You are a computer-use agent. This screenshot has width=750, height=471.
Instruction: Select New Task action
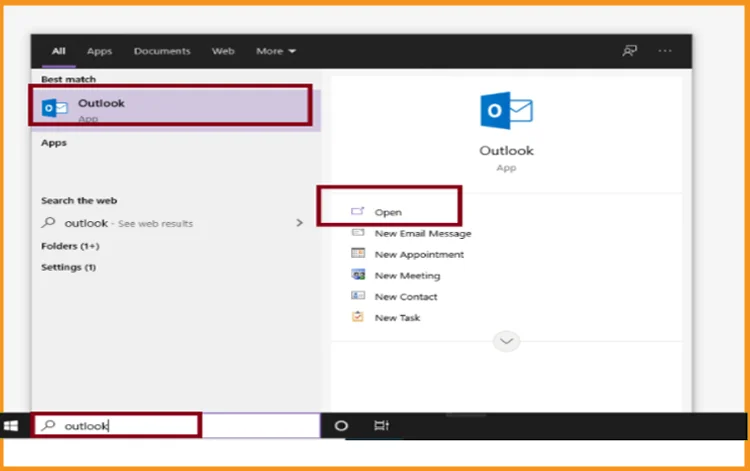[397, 318]
